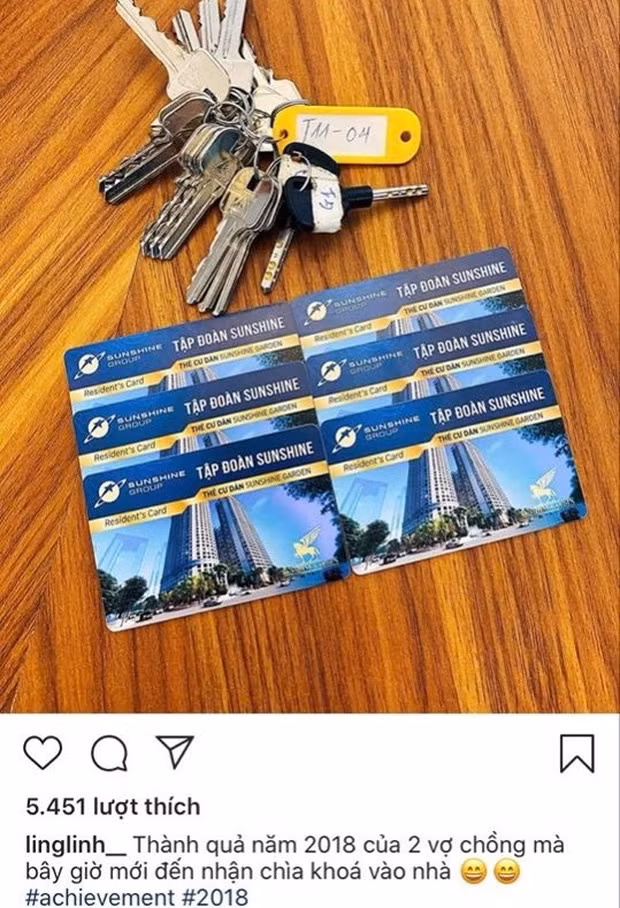Viewport: 620px width, 908px height.
Task: Tap the first grinning emoji in caption
Action: click(x=473, y=872)
